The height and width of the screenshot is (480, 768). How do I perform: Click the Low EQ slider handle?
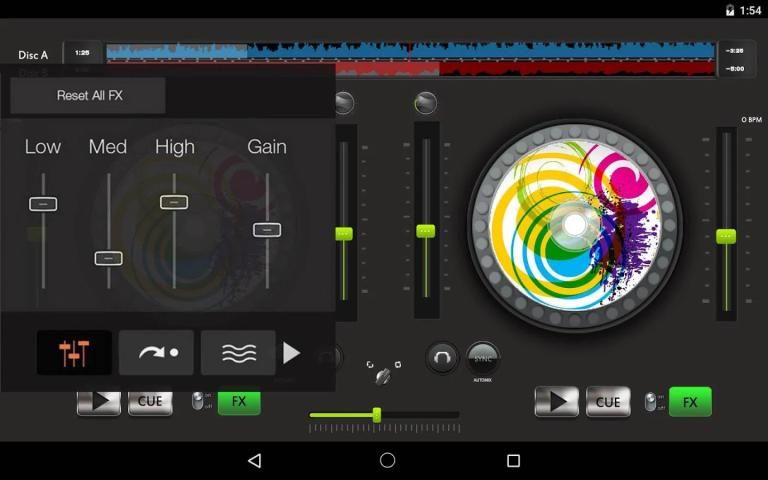43,204
